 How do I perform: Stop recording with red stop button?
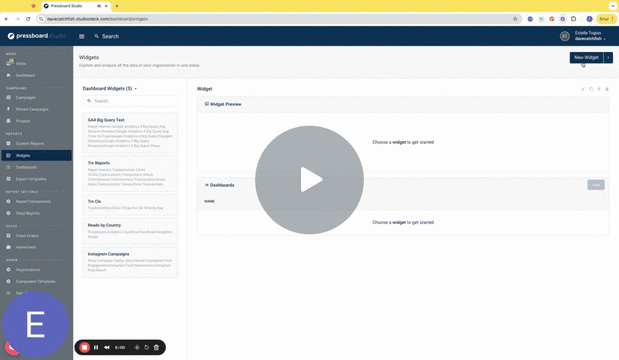84,347
